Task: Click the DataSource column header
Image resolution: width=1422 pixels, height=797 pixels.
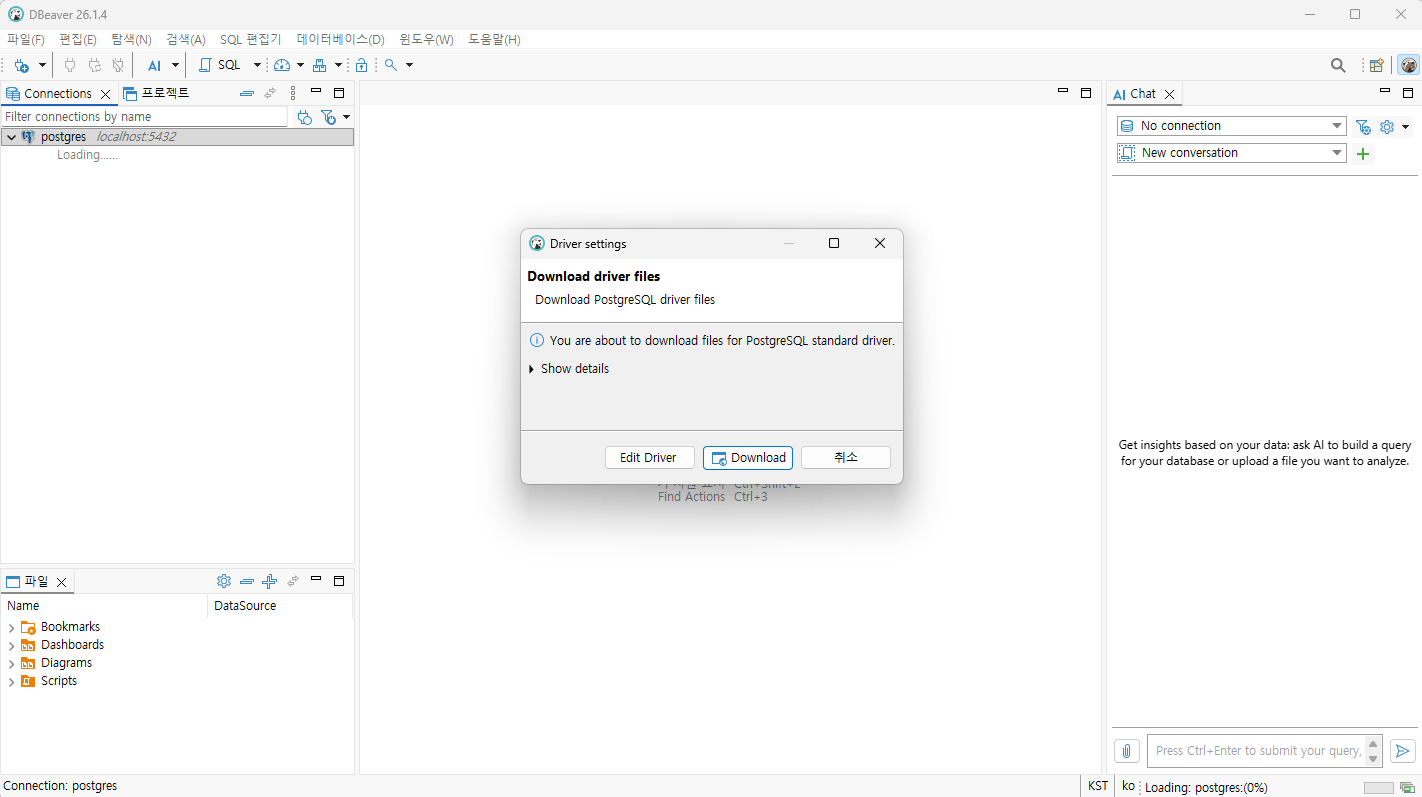Action: [280, 605]
